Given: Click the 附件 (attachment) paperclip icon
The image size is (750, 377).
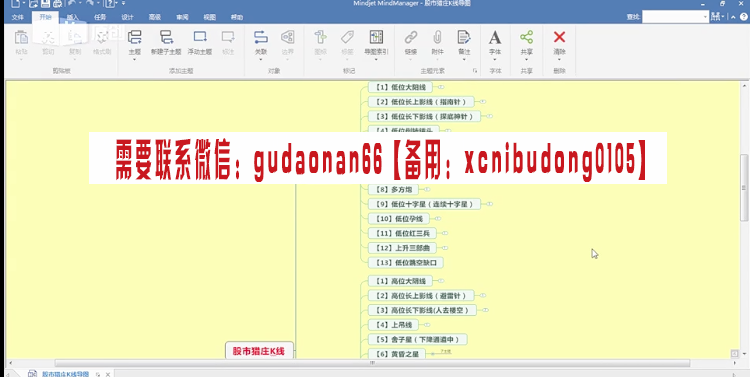Looking at the screenshot, I should (437, 37).
